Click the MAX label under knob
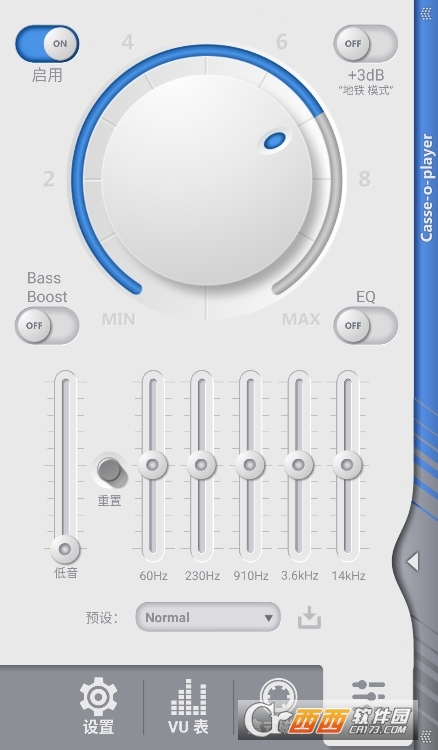The width and height of the screenshot is (438, 750). (301, 319)
